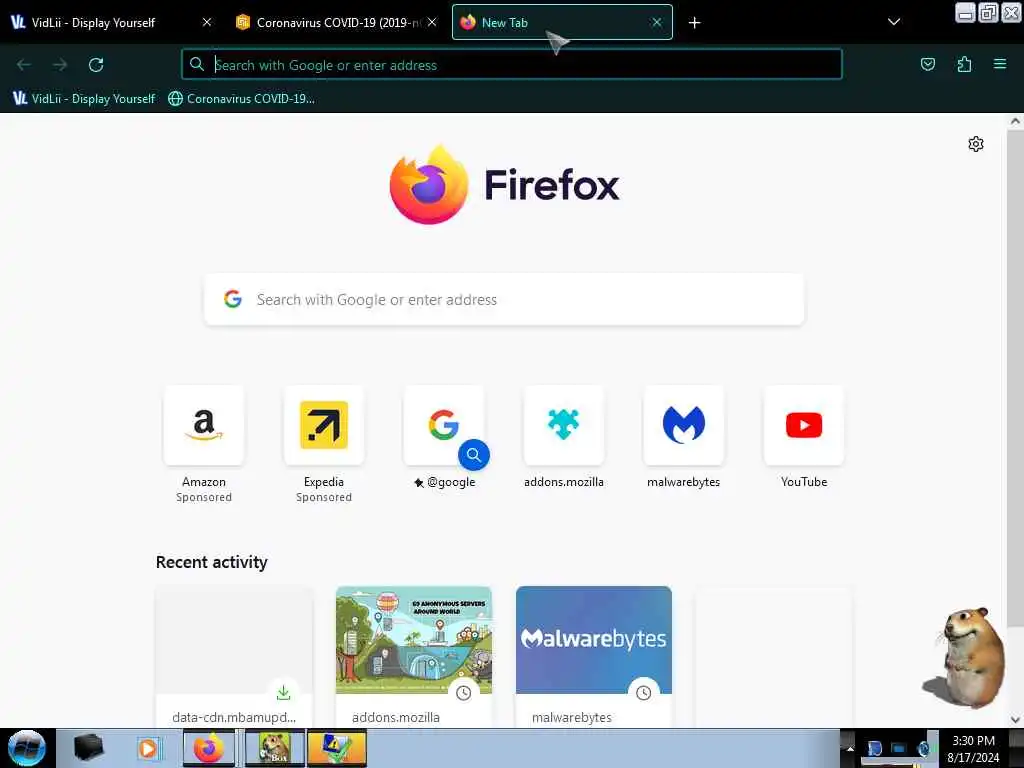Close the Coronavirus COVID-19 tab

[x=432, y=22]
